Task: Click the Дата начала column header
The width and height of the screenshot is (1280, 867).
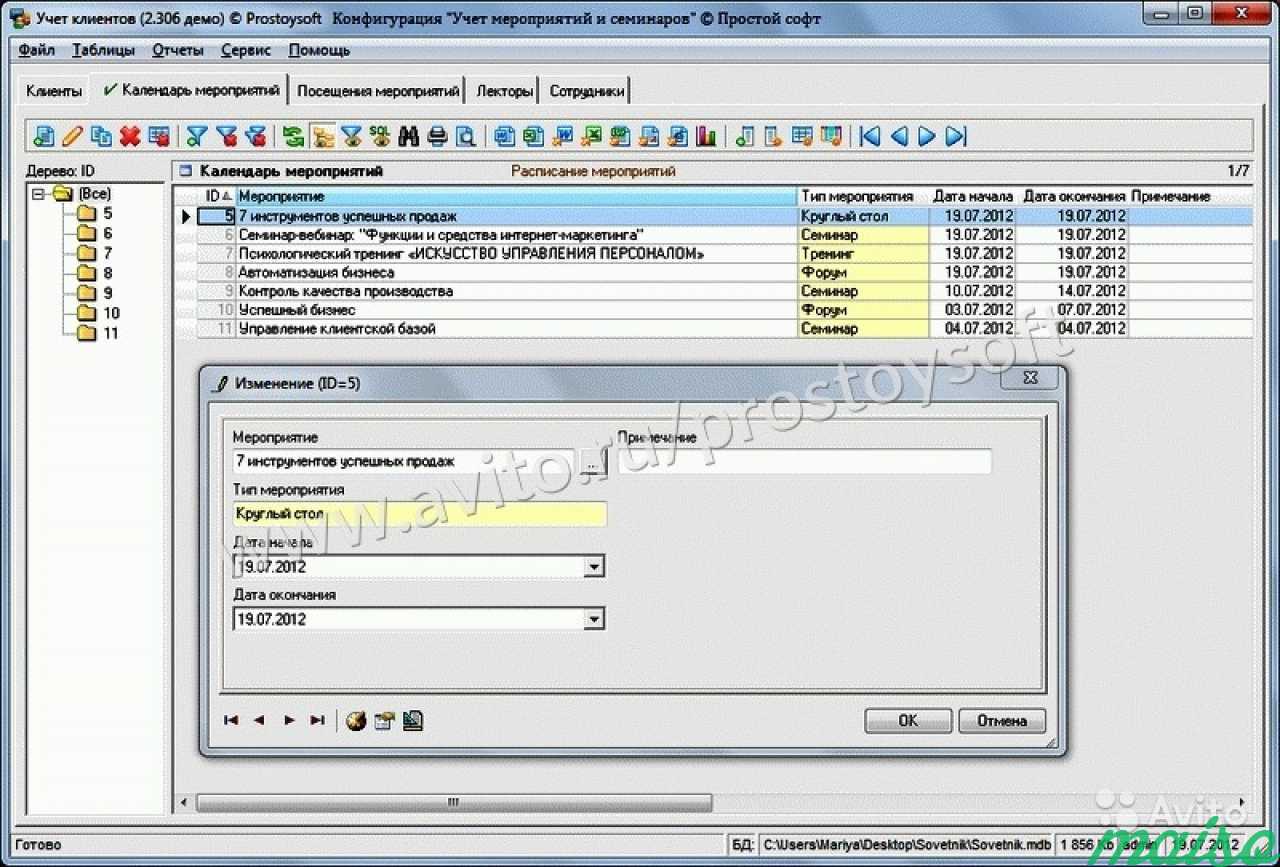Action: pos(974,196)
